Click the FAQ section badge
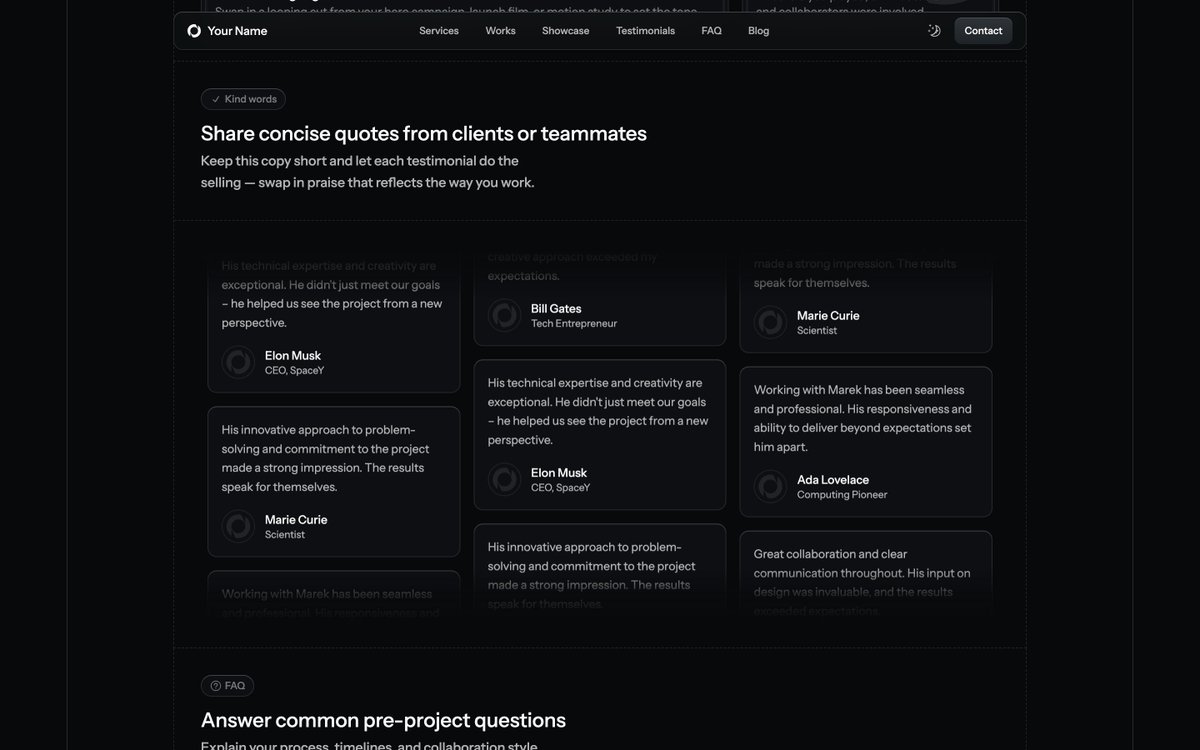Screen dimensions: 1200x750 coord(227,686)
